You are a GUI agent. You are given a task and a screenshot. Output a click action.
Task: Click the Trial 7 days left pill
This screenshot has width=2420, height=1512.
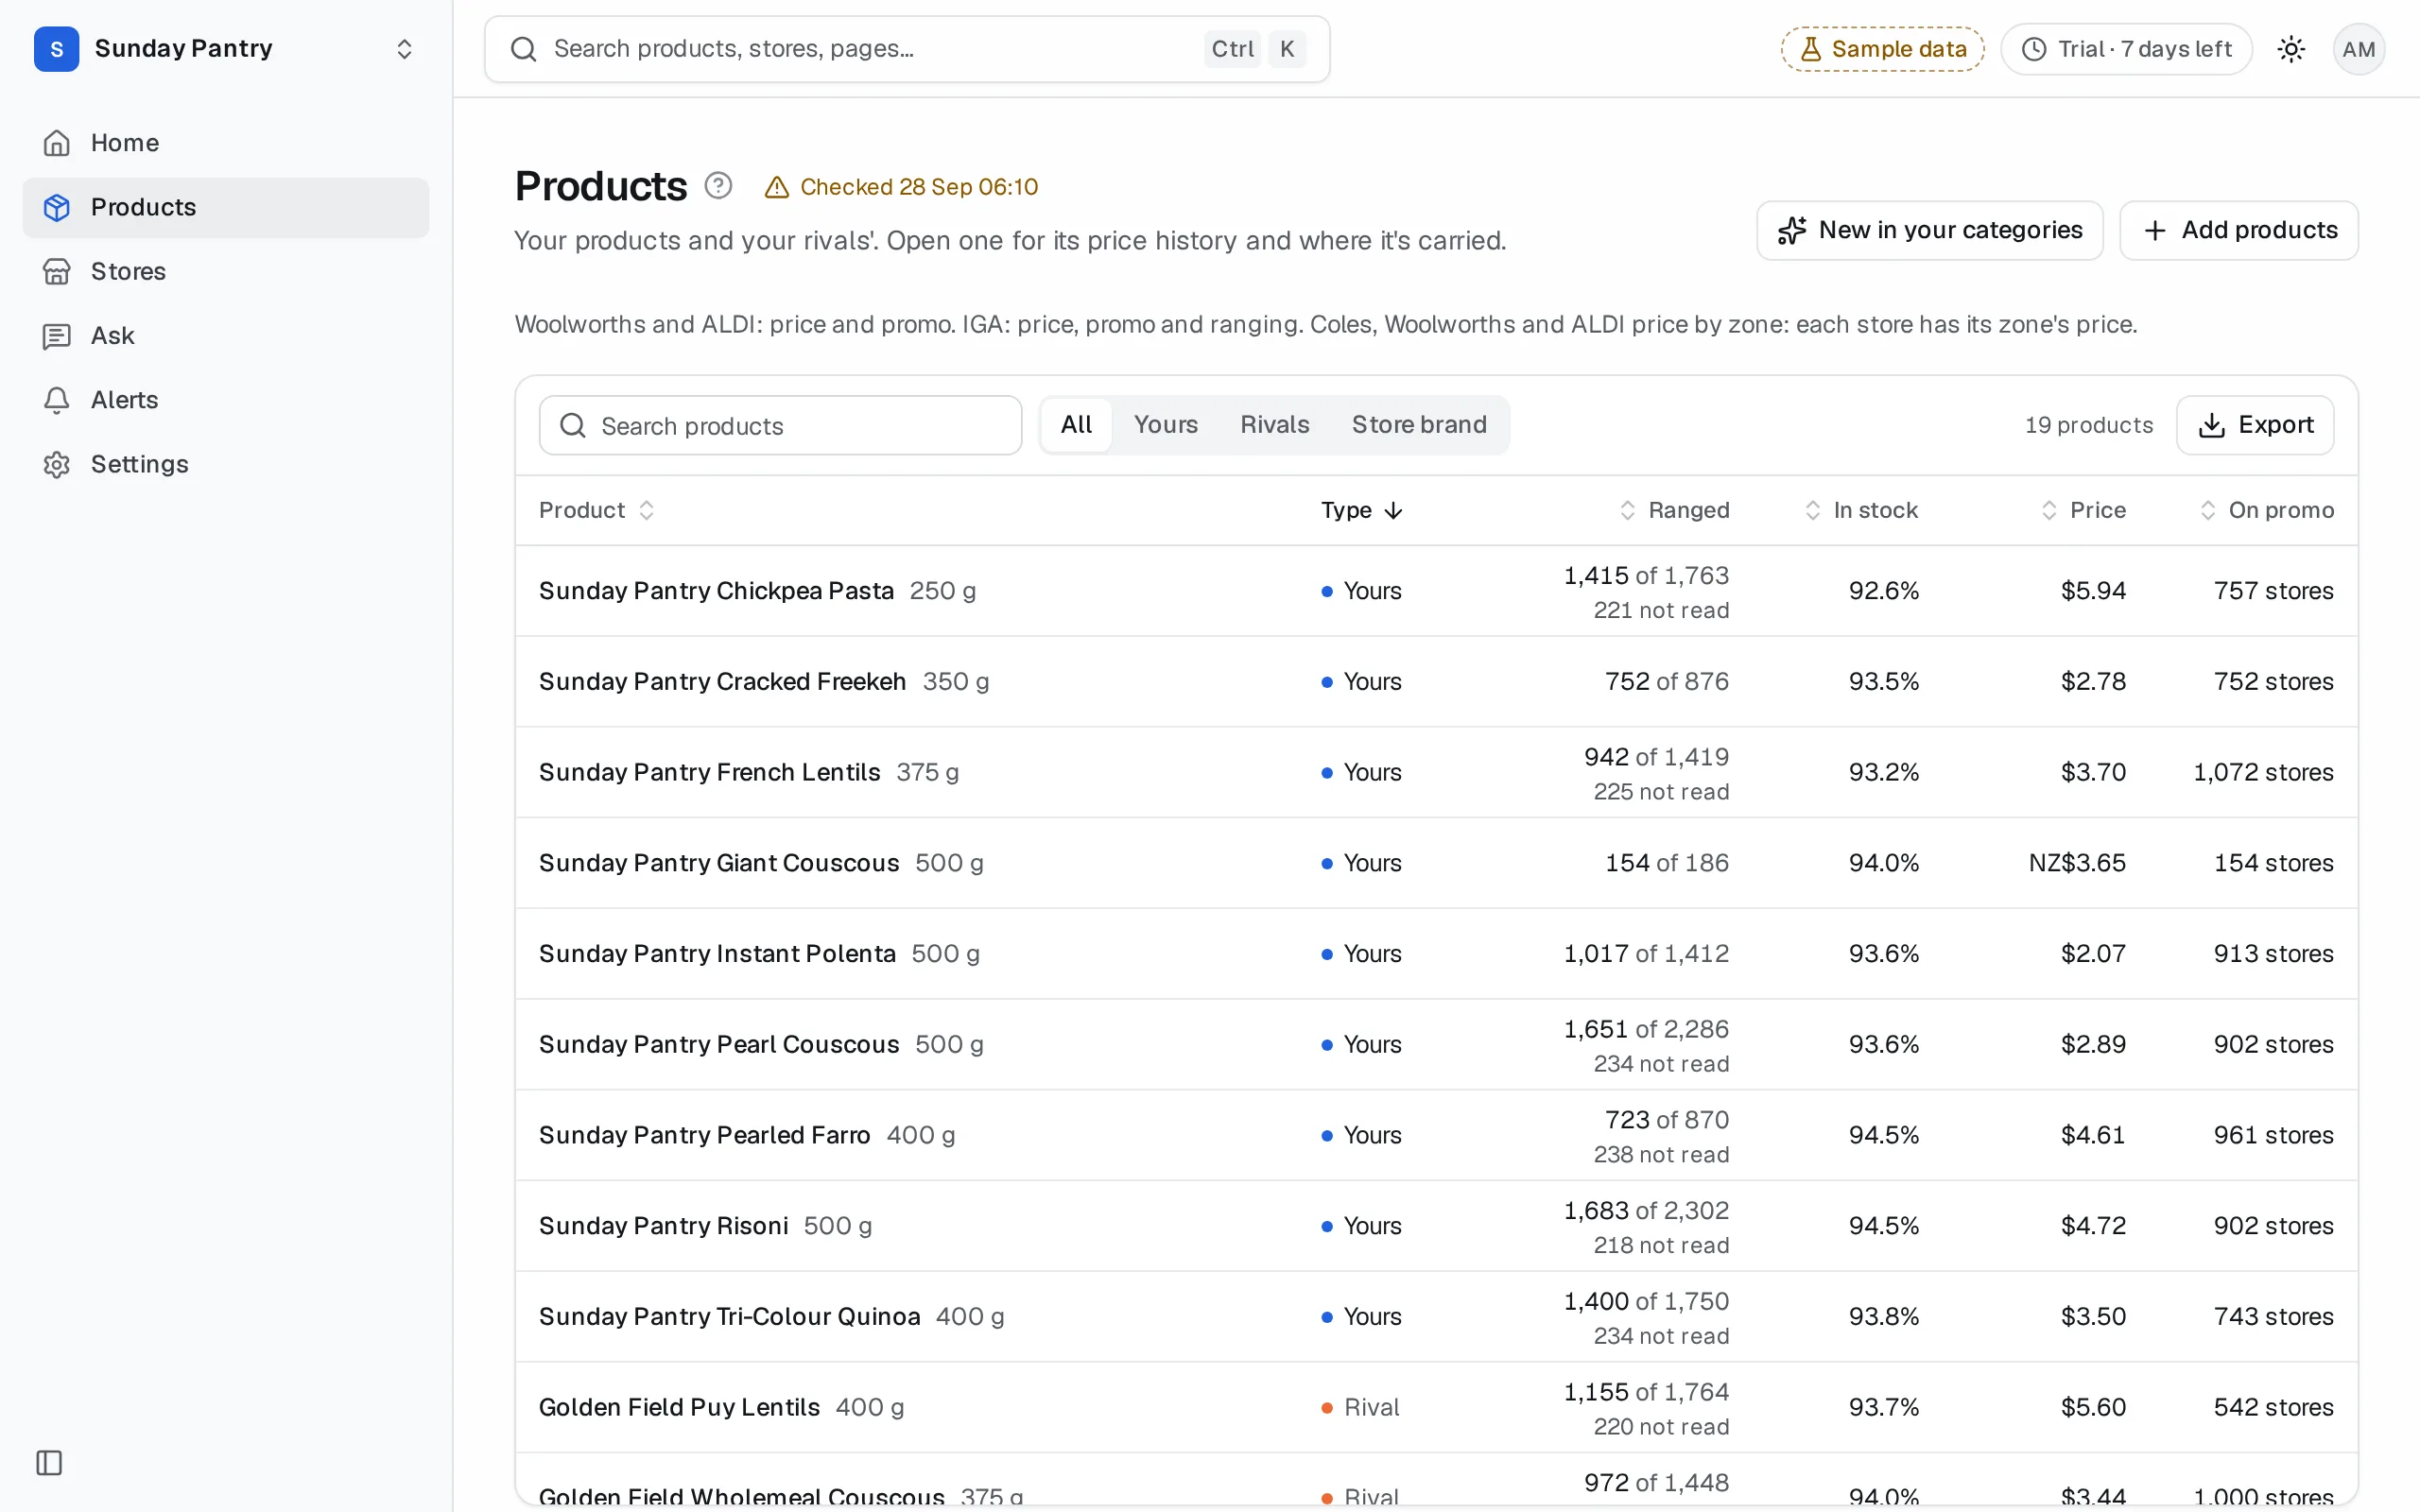pos(2126,49)
